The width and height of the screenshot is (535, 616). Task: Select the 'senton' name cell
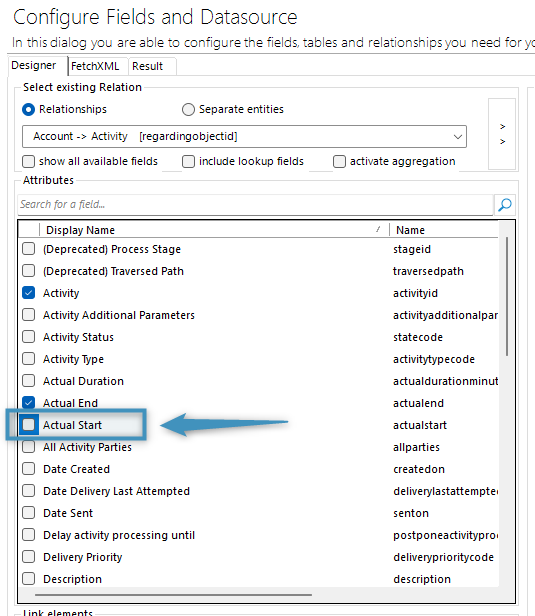point(411,513)
